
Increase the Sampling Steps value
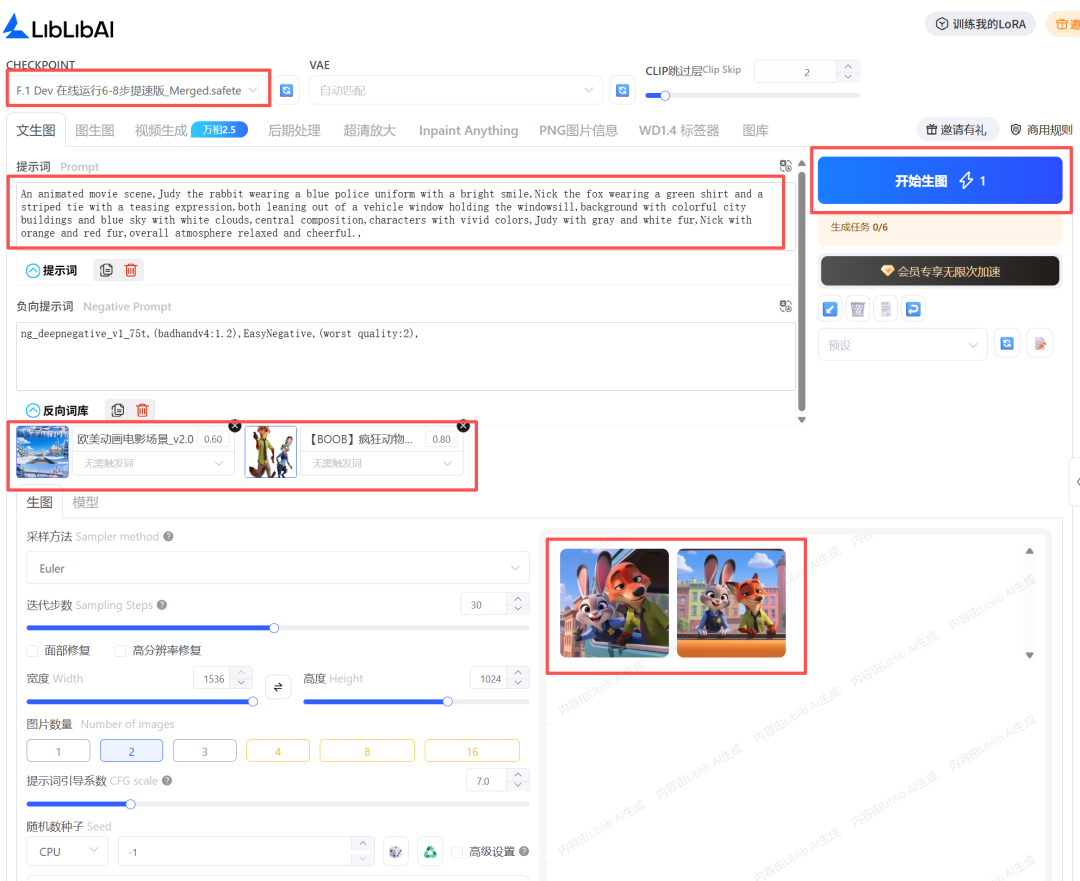[518, 599]
